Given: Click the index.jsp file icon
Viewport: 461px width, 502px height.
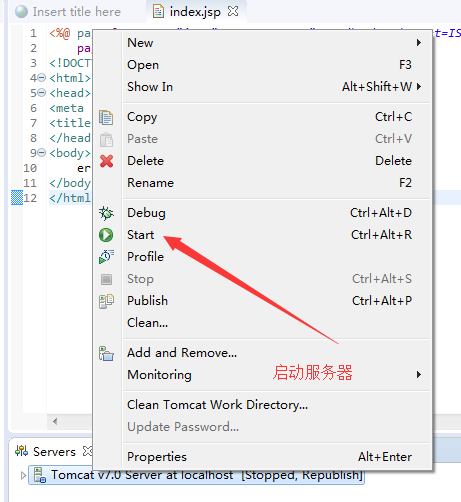Looking at the screenshot, I should coord(158,12).
